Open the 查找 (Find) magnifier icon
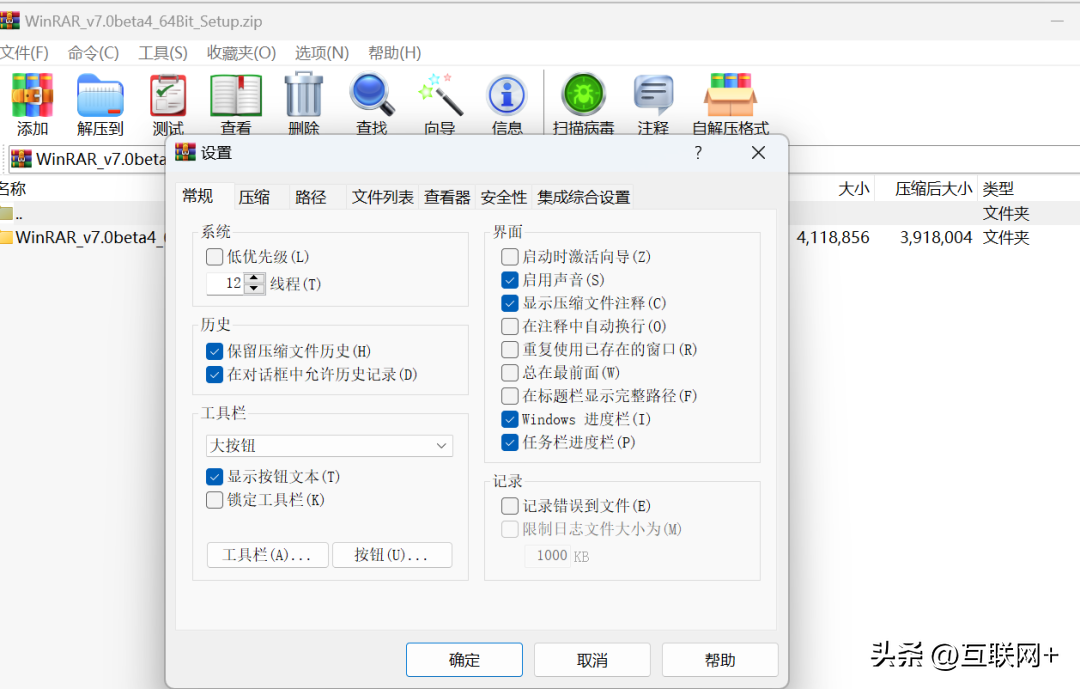Image resolution: width=1080 pixels, height=689 pixels. point(372,94)
